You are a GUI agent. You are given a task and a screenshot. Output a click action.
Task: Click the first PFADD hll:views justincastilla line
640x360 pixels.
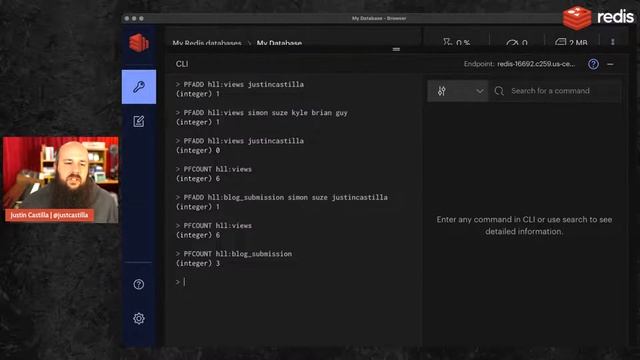pos(240,84)
